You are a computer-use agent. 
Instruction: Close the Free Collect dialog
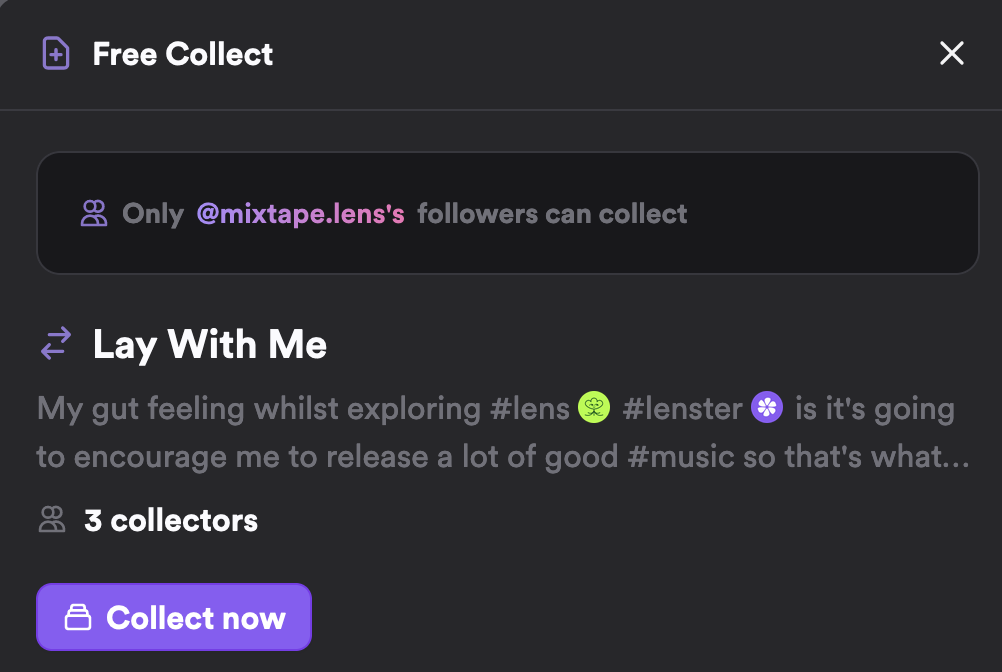pyautogui.click(x=952, y=53)
